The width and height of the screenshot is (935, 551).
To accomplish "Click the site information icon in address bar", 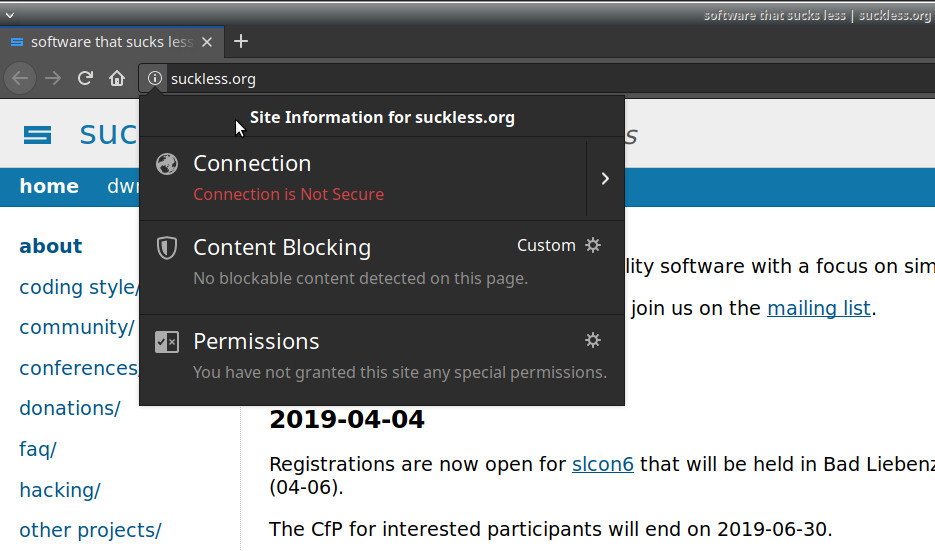I will tap(154, 78).
